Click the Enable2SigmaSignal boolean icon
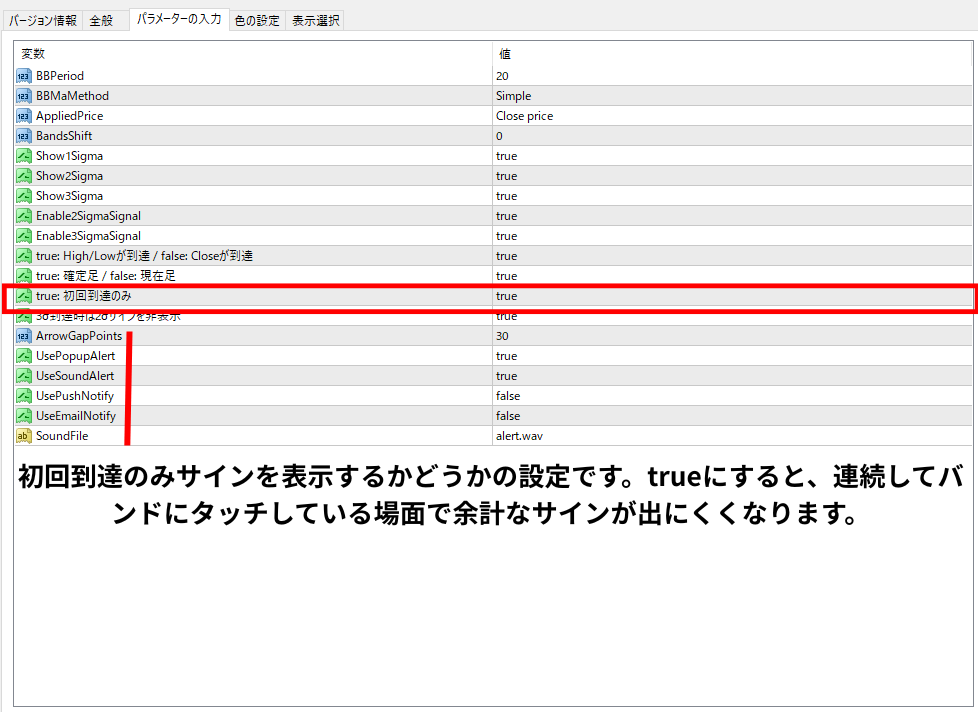Screen dimensions: 978x712 pos(24,216)
